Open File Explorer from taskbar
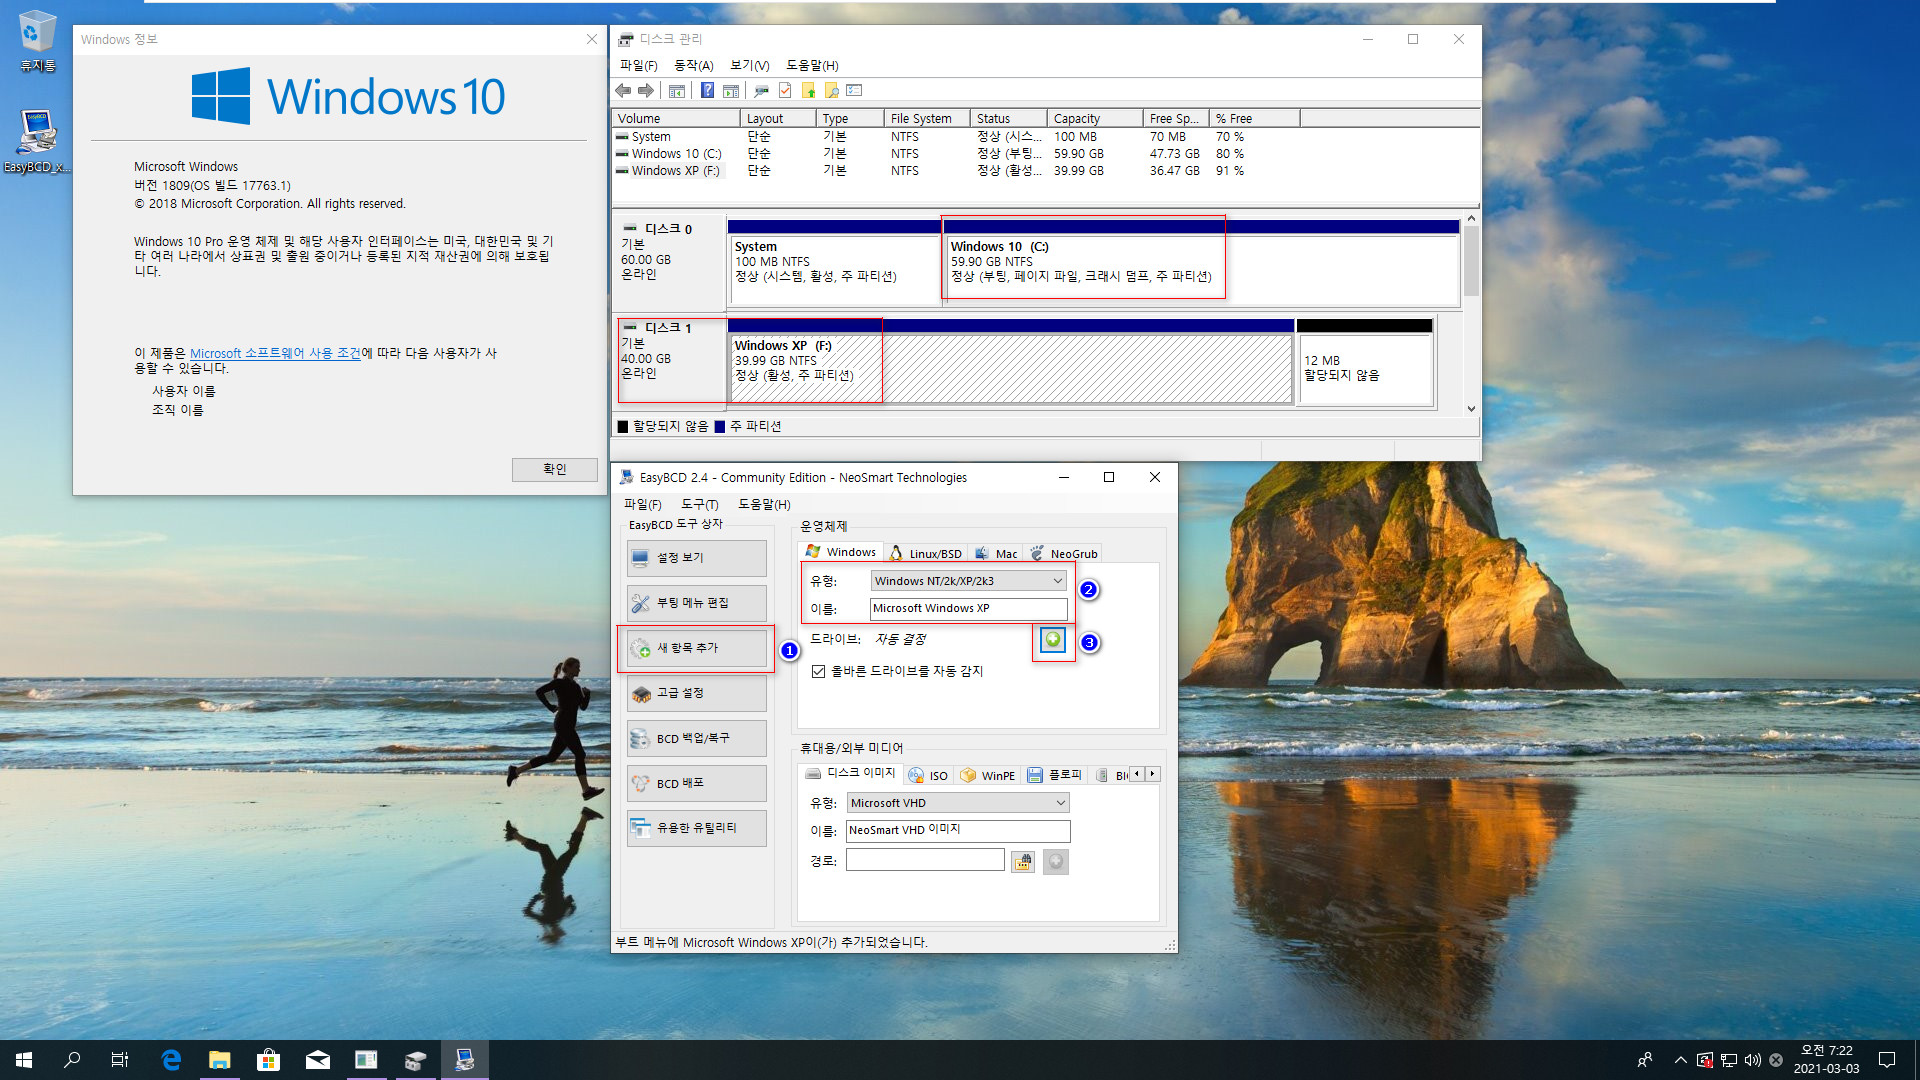The image size is (1920, 1080). (x=220, y=1060)
